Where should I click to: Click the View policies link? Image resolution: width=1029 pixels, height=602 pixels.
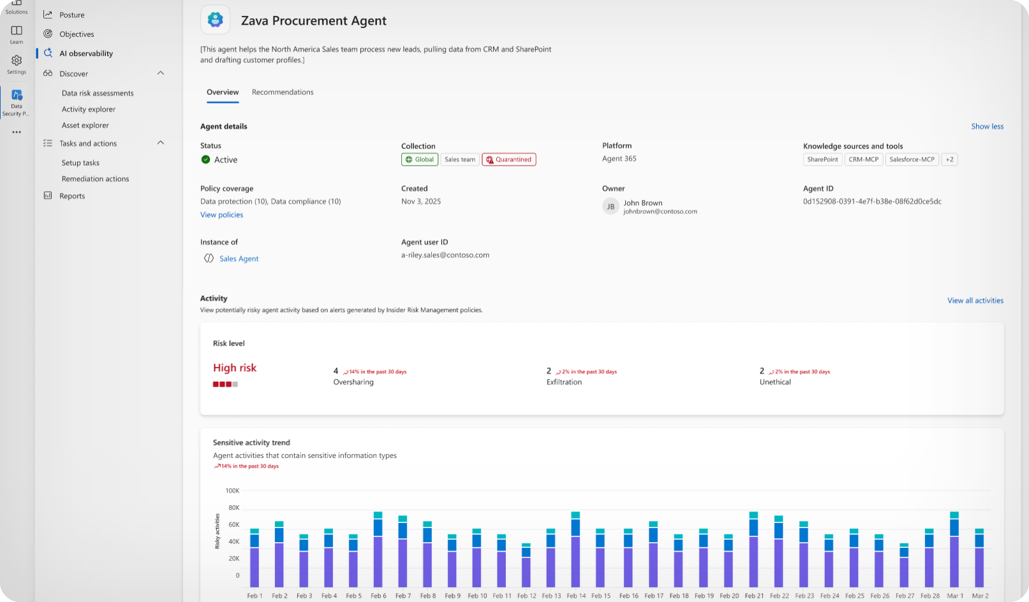(221, 215)
